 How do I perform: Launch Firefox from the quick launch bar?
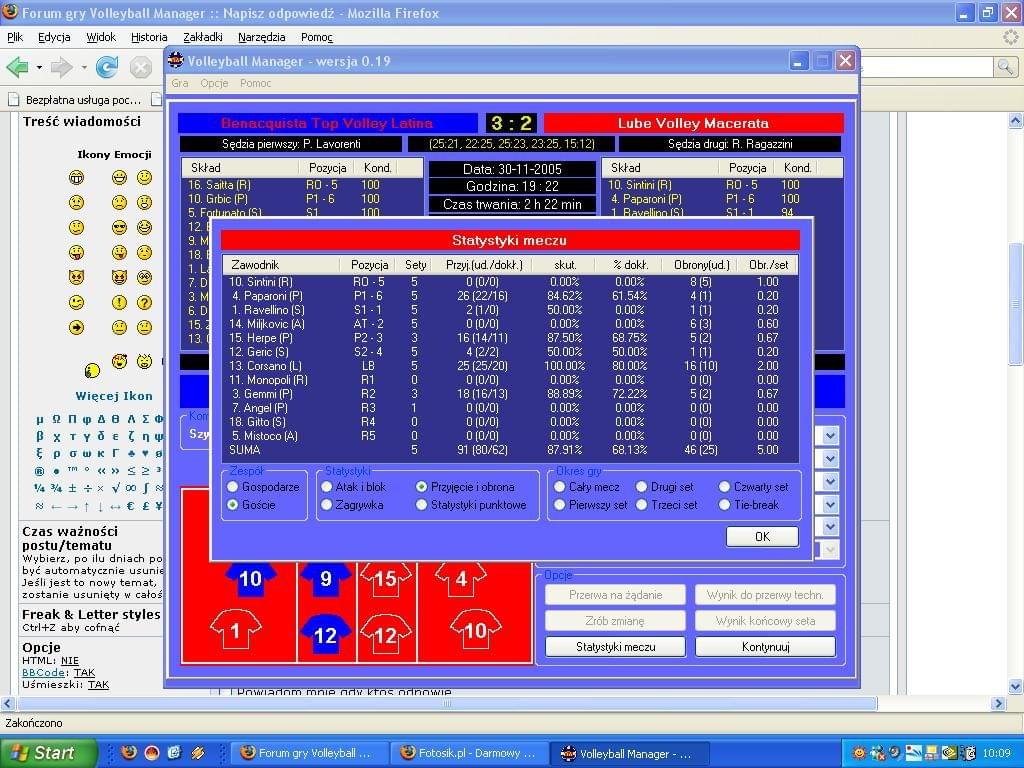(129, 753)
